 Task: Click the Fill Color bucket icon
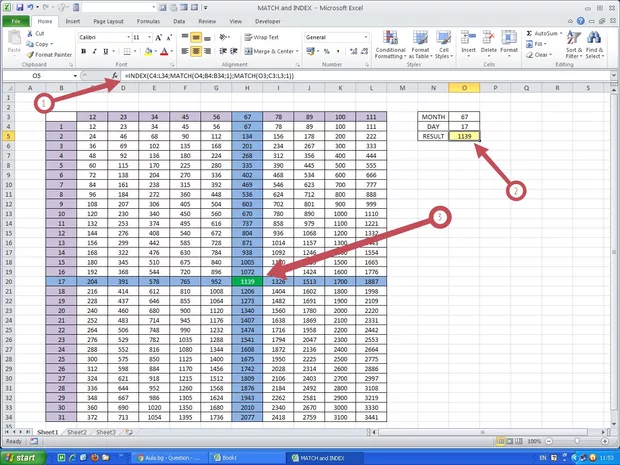[148, 51]
